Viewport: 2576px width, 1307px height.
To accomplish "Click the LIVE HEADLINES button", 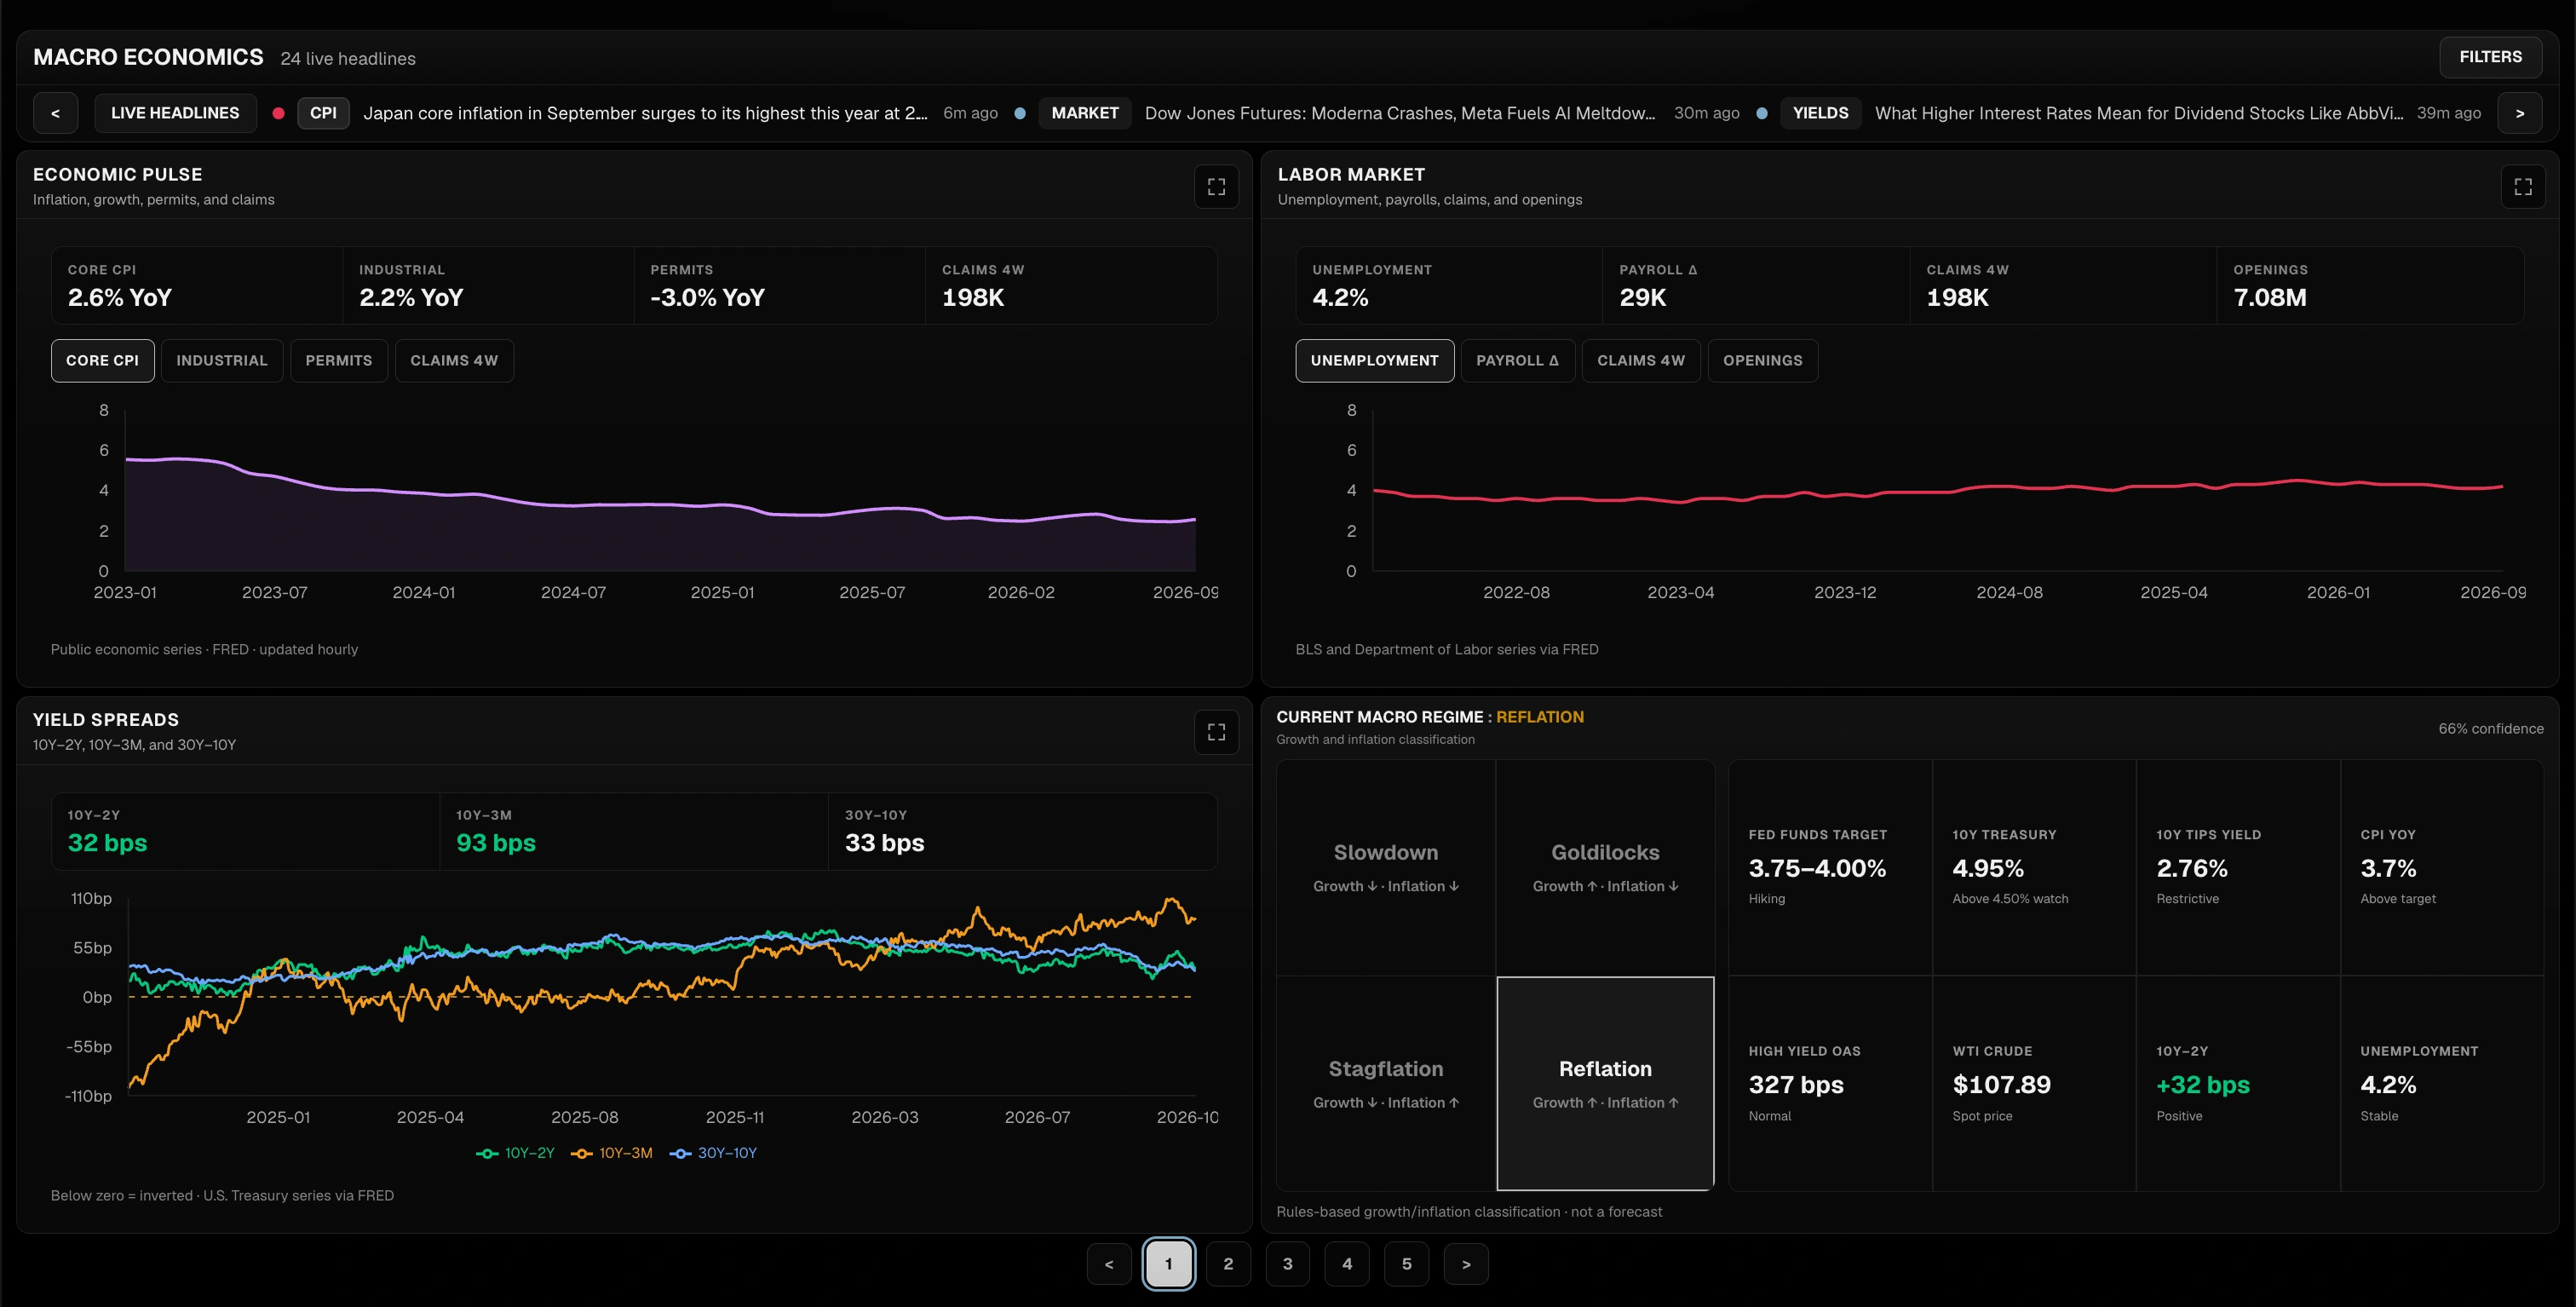I will click(175, 113).
